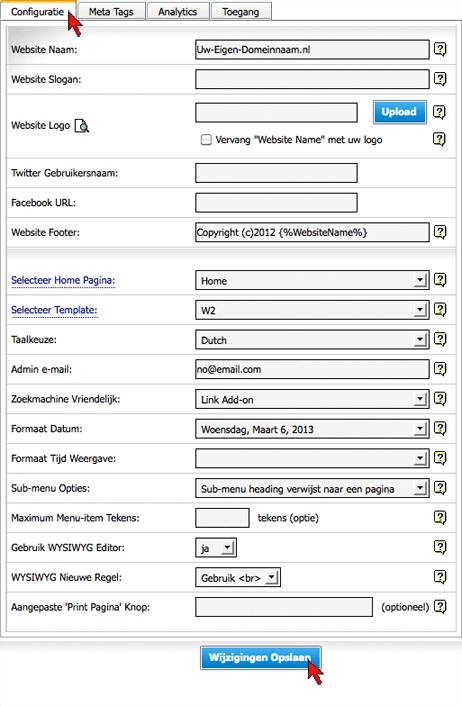Viewport: 462px width, 706px height.
Task: Focus the Facebook URL field
Action: point(276,203)
